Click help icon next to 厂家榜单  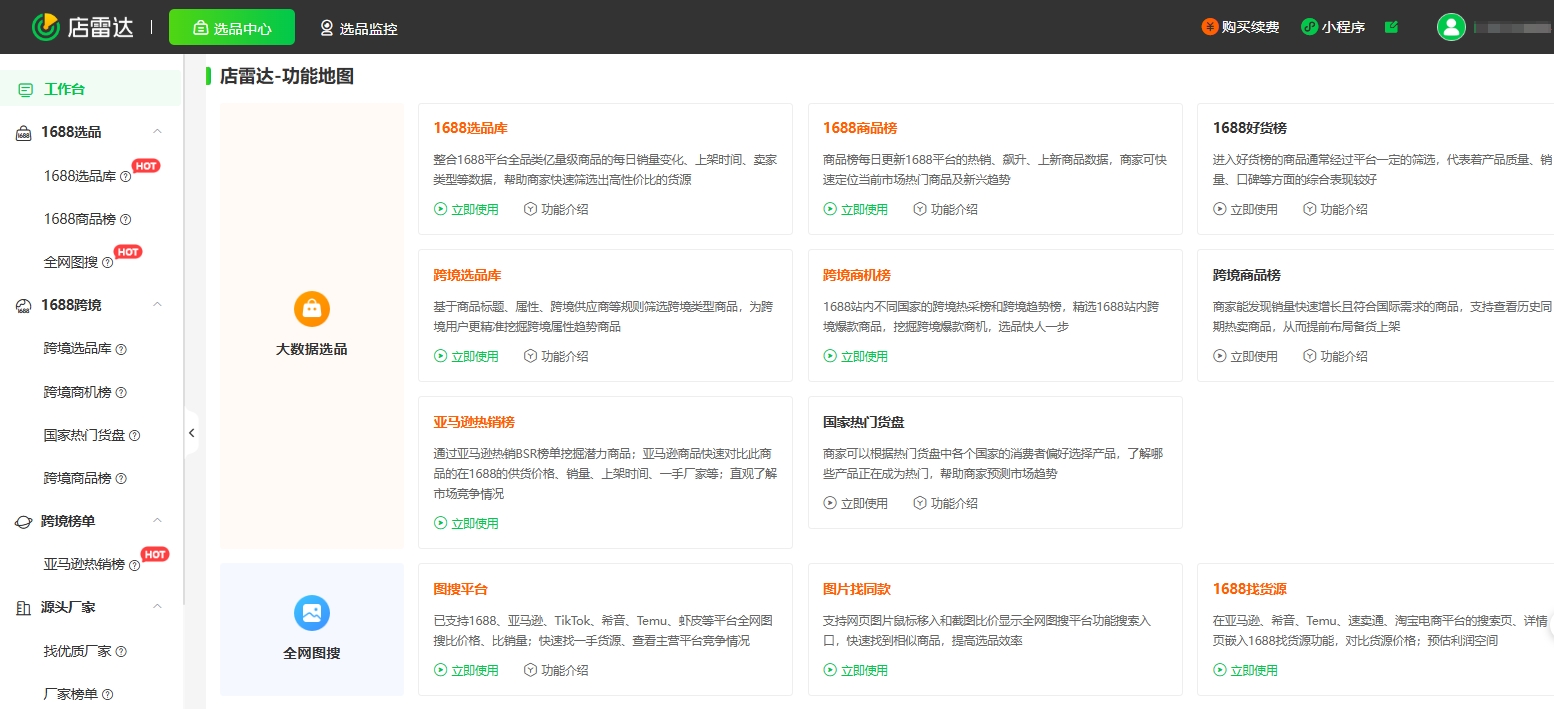107,695
